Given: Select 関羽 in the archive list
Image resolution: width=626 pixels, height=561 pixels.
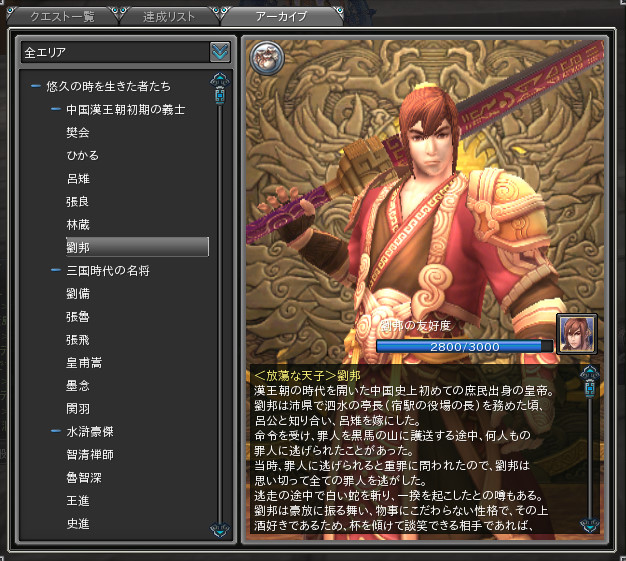Looking at the screenshot, I should click(x=78, y=408).
